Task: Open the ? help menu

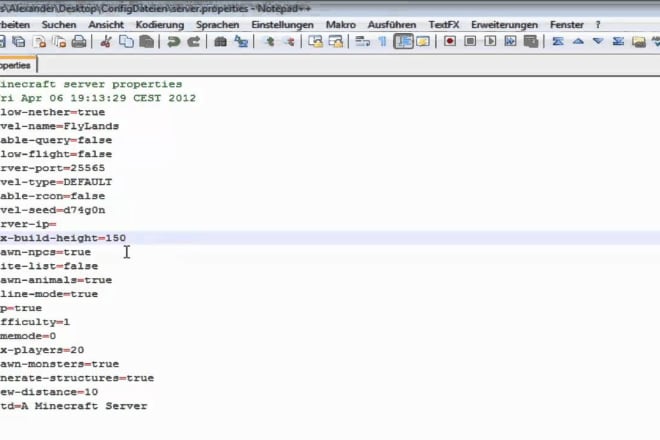Action: 598,25
